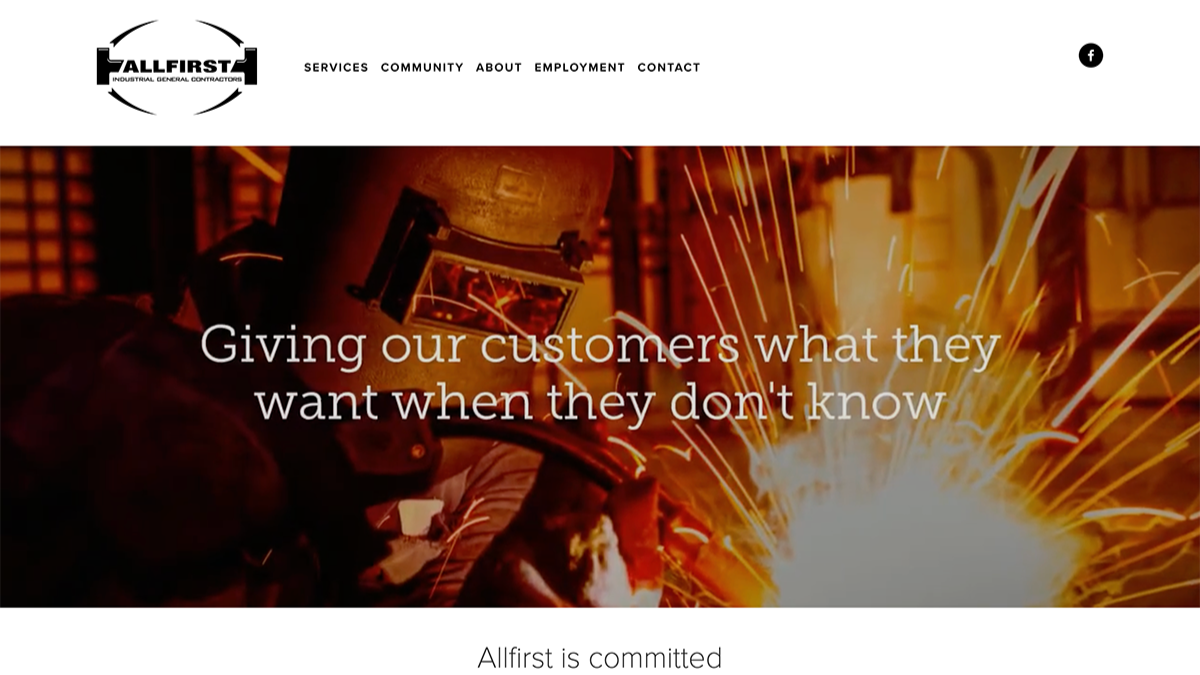
Task: Select About in the navigation bar
Action: 499,68
